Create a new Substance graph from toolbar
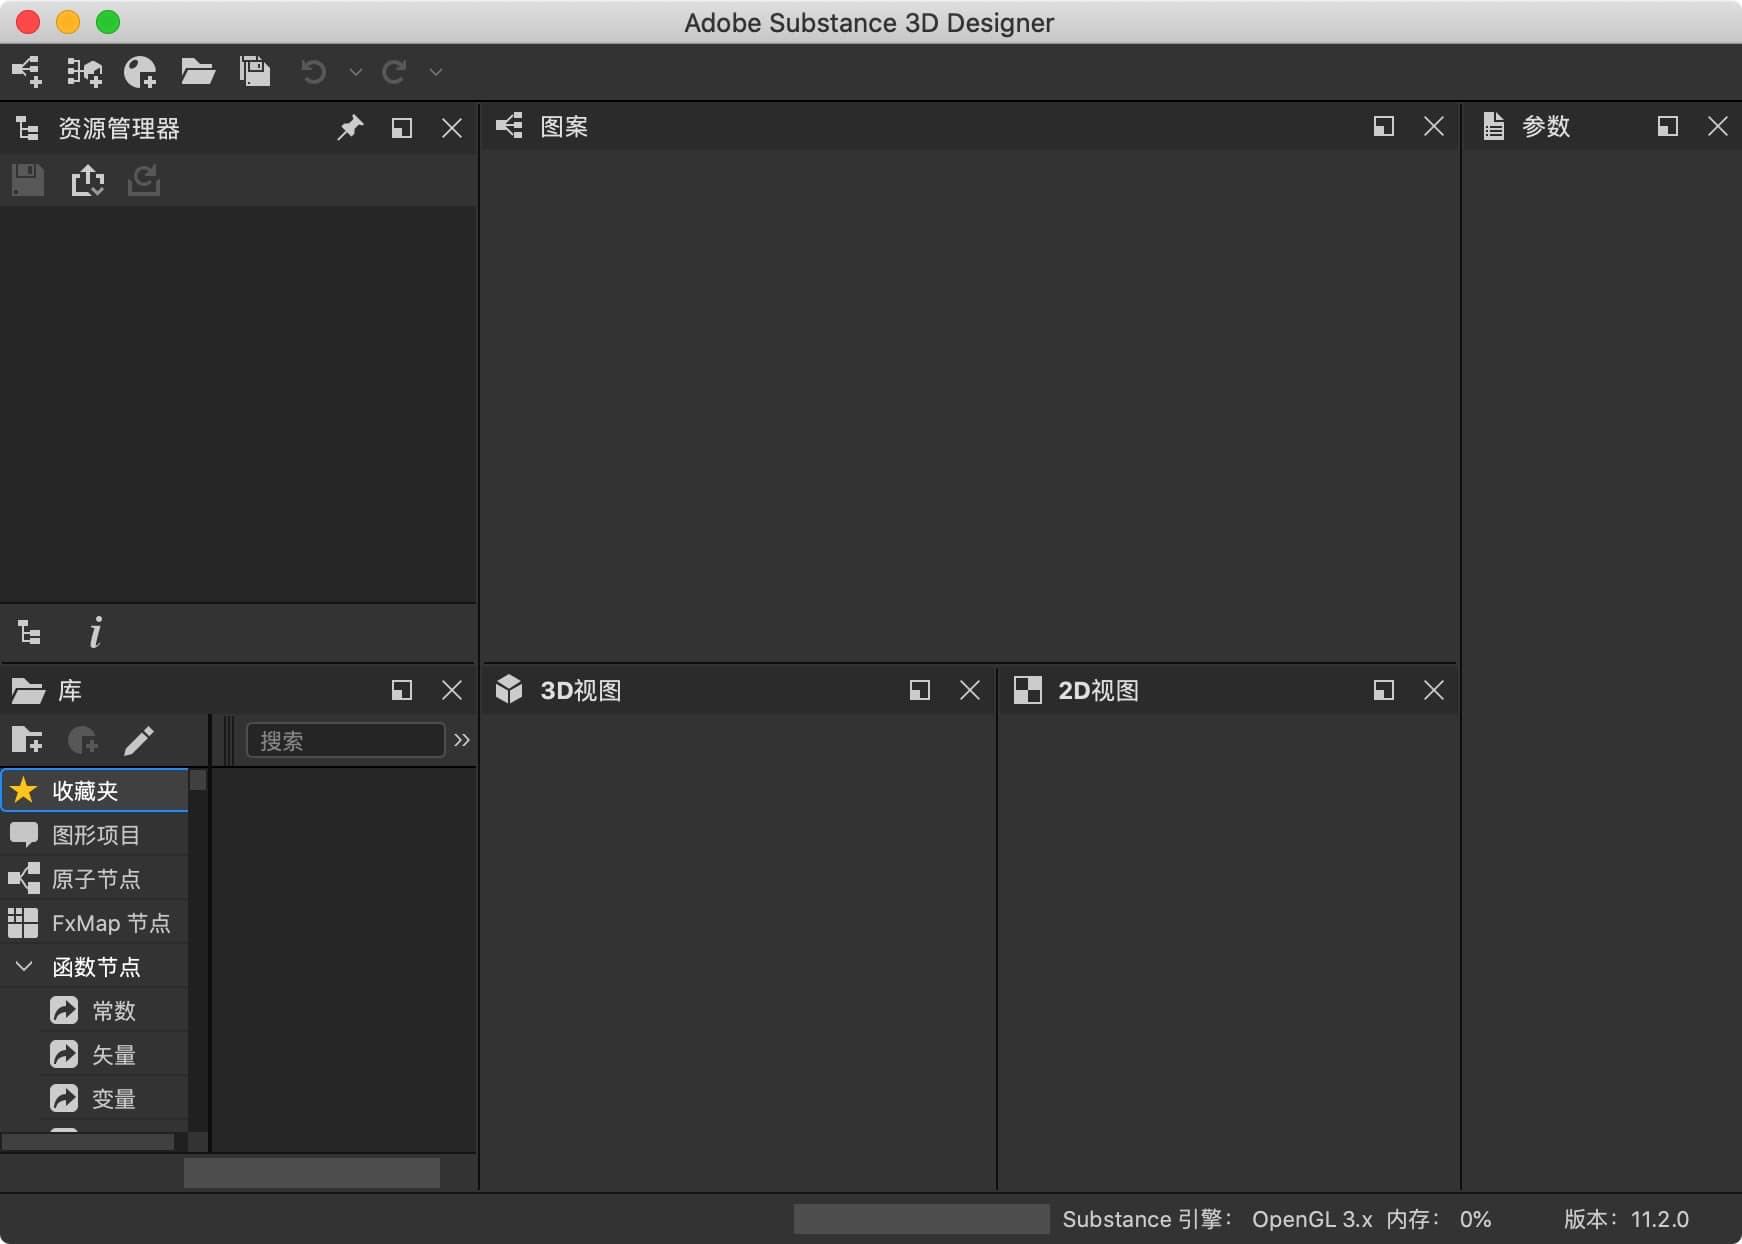Image resolution: width=1742 pixels, height=1244 pixels. pyautogui.click(x=27, y=72)
